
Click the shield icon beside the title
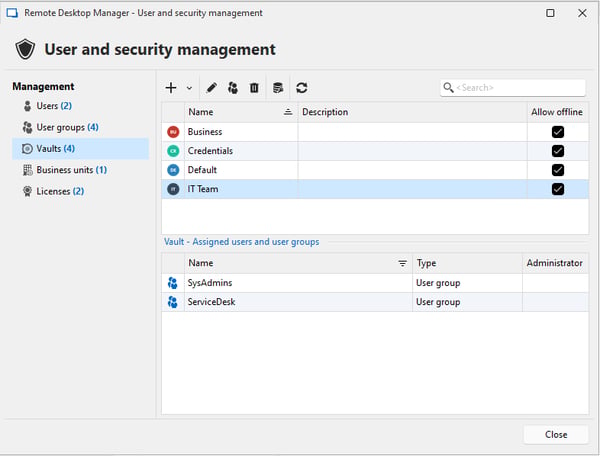[25, 49]
